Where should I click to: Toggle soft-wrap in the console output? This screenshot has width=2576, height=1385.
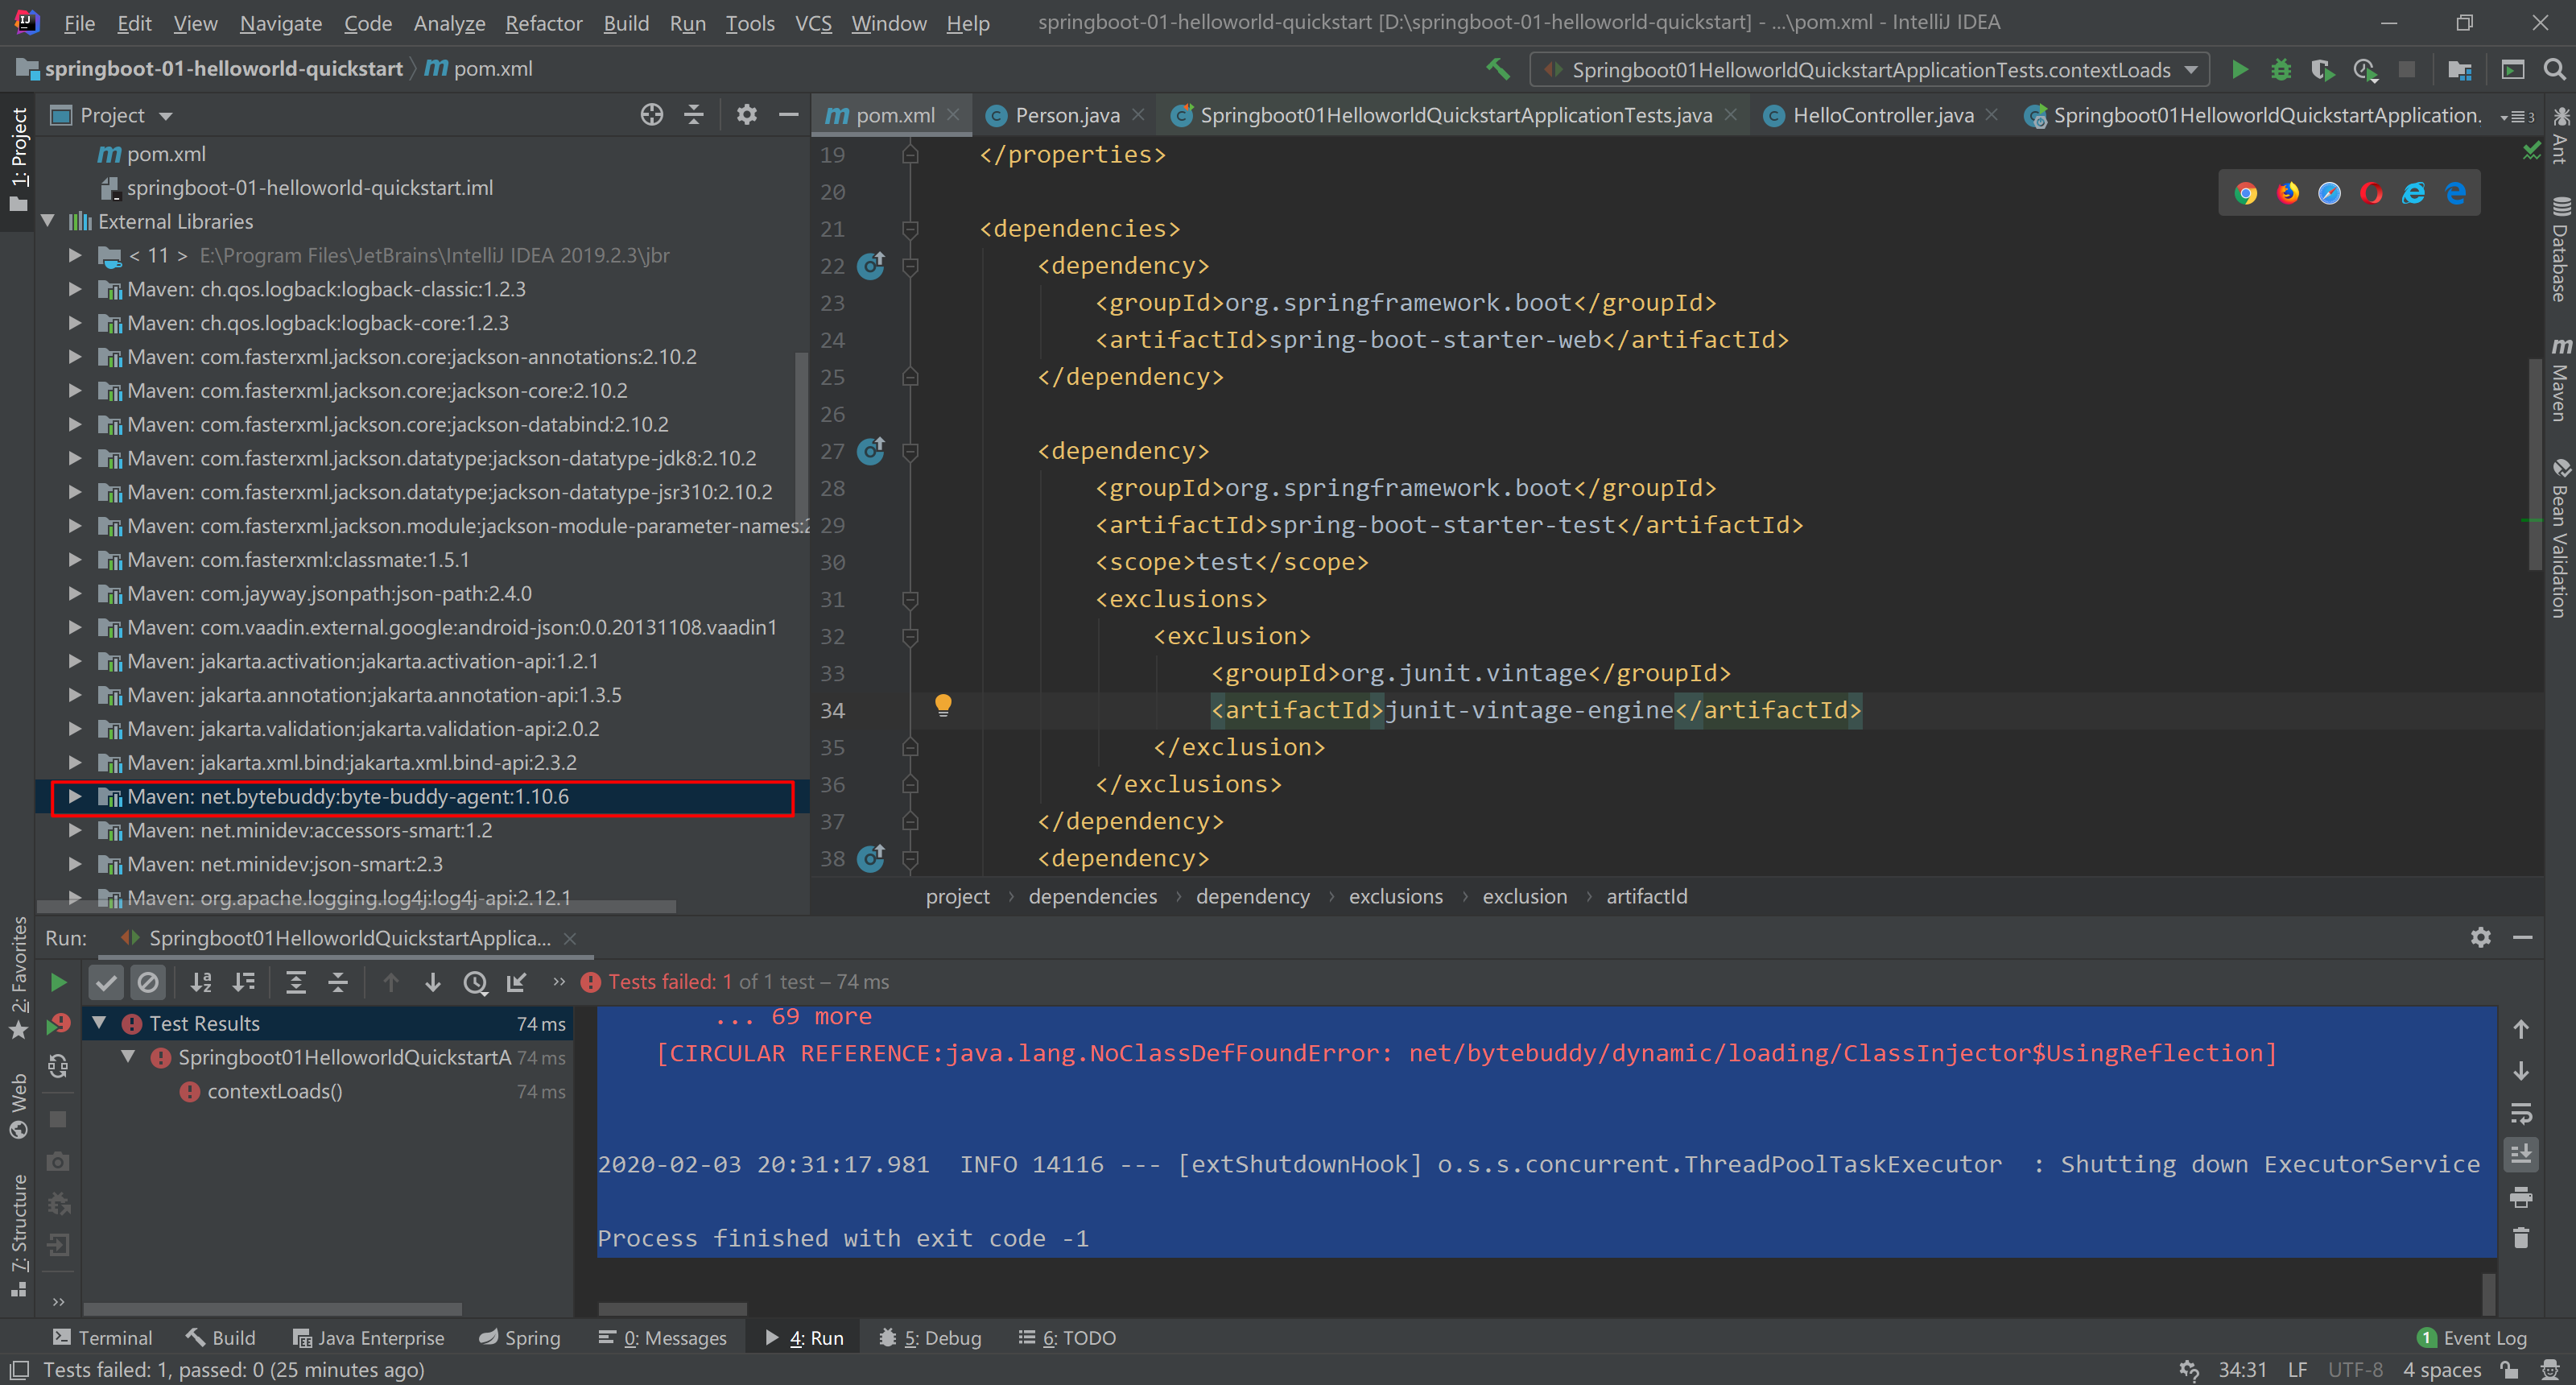coord(2521,1113)
